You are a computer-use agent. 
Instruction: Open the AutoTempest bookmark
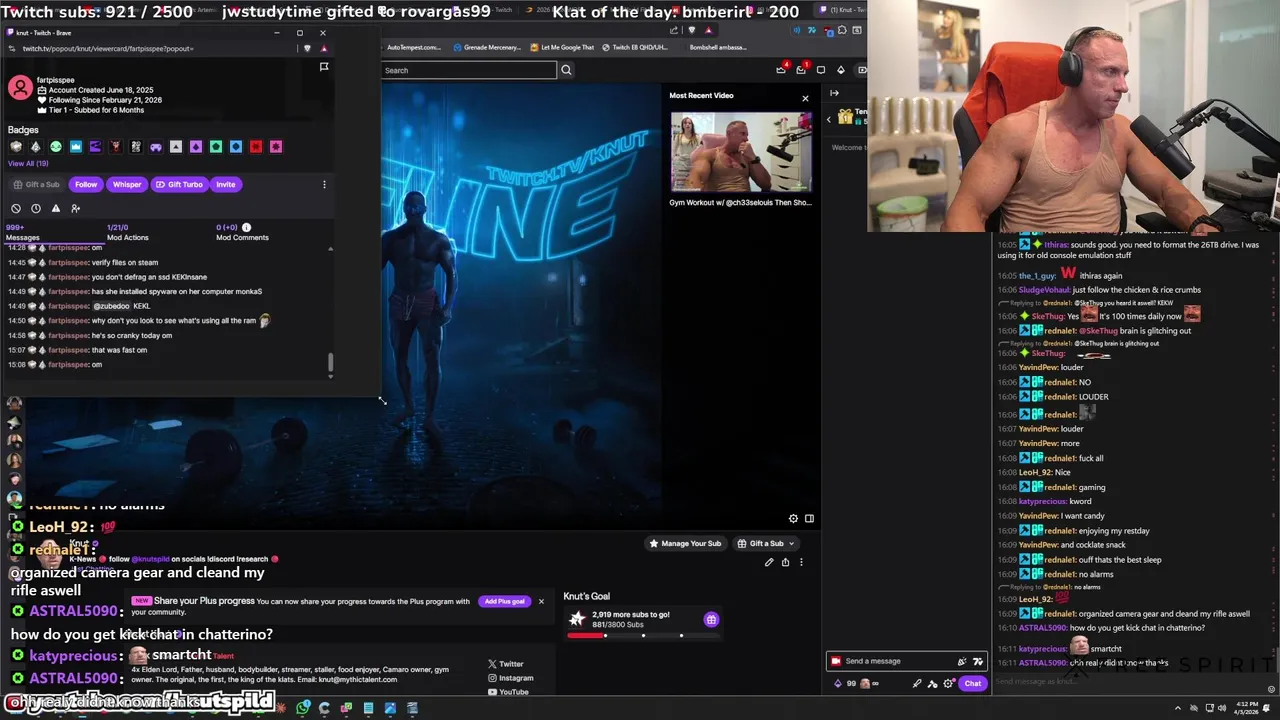[x=413, y=47]
